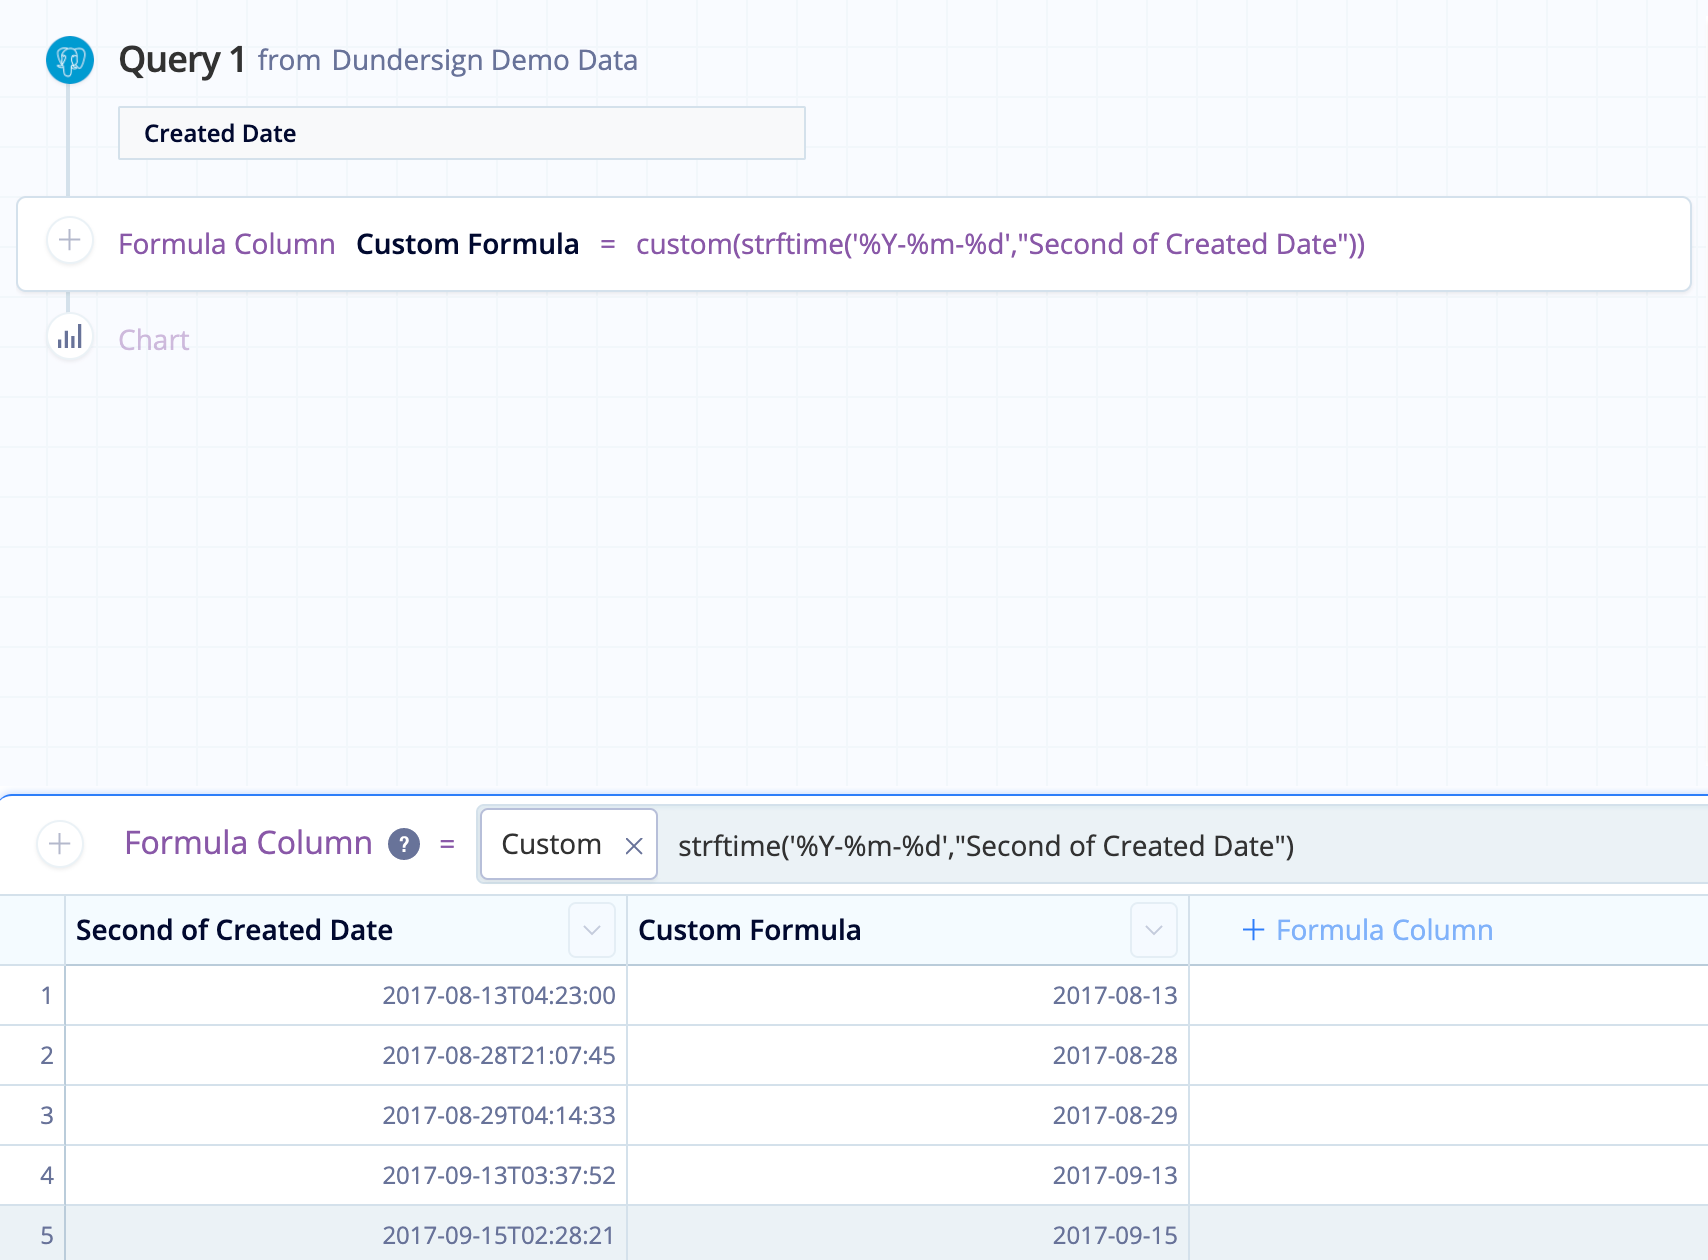This screenshot has width=1708, height=1260.
Task: Click the bar chart icon next to Chart
Action: point(69,338)
